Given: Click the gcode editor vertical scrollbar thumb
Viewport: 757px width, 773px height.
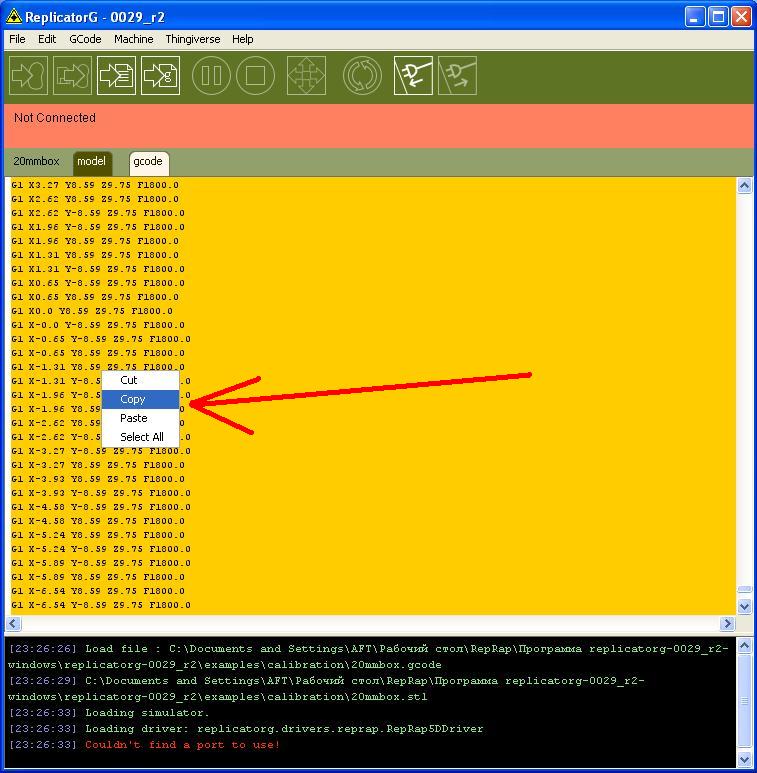Looking at the screenshot, I should pos(744,590).
